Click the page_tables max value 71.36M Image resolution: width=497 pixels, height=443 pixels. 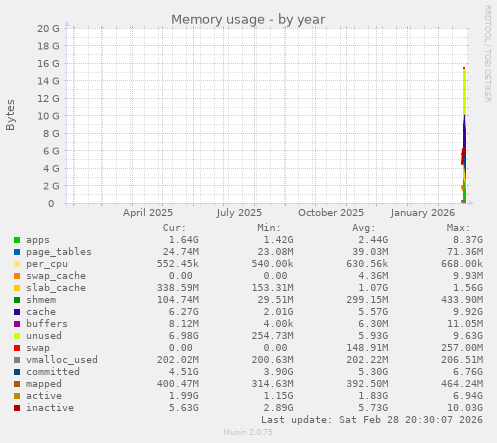465,252
